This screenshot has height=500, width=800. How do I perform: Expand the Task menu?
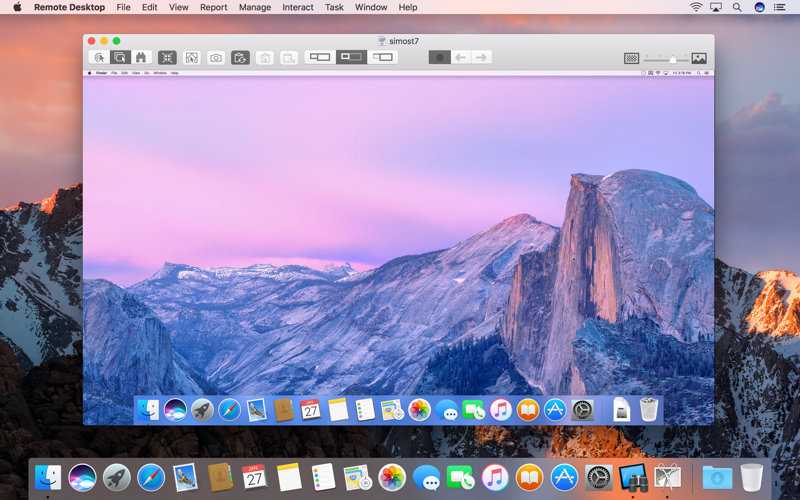coord(334,7)
